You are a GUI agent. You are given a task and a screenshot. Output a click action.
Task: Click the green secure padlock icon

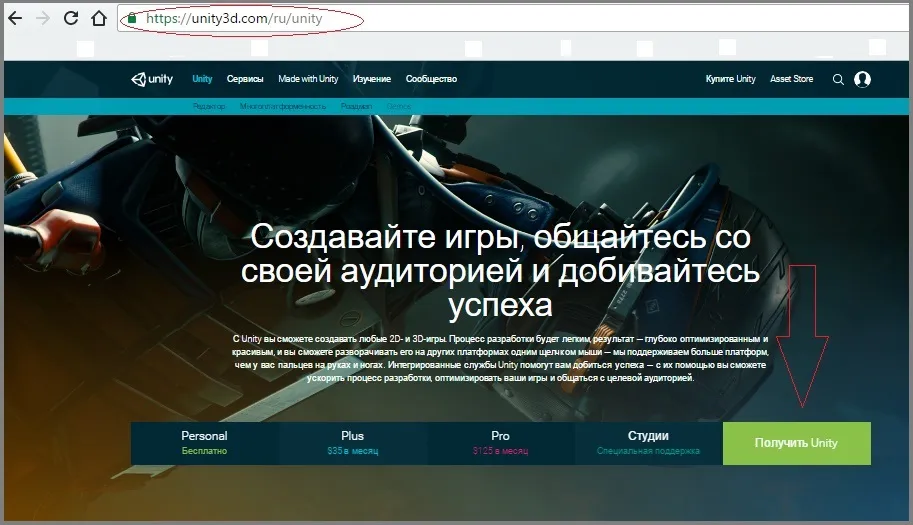click(132, 18)
